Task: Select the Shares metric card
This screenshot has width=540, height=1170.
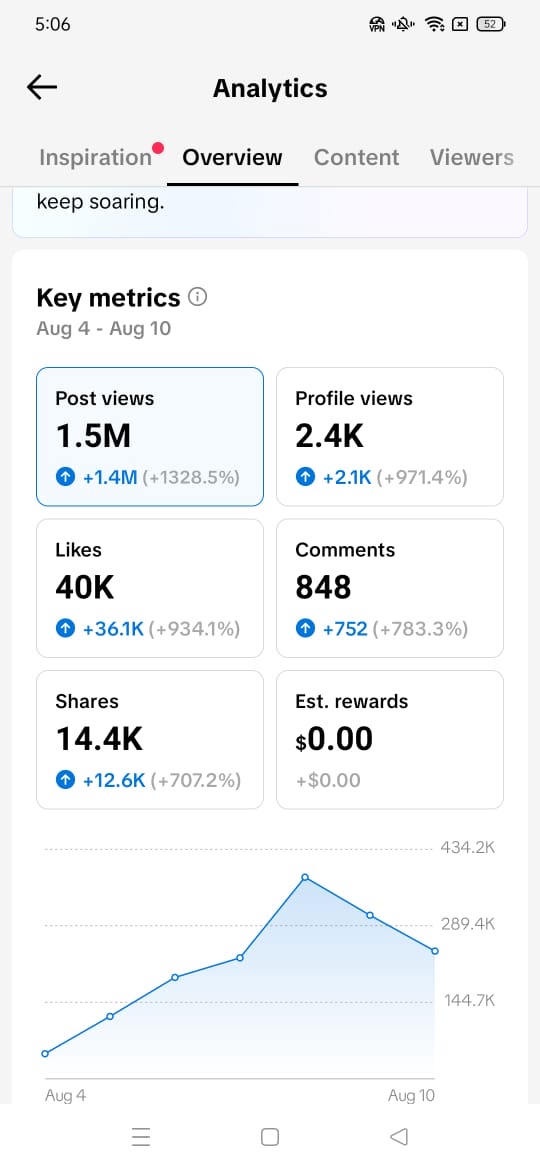Action: coord(150,739)
